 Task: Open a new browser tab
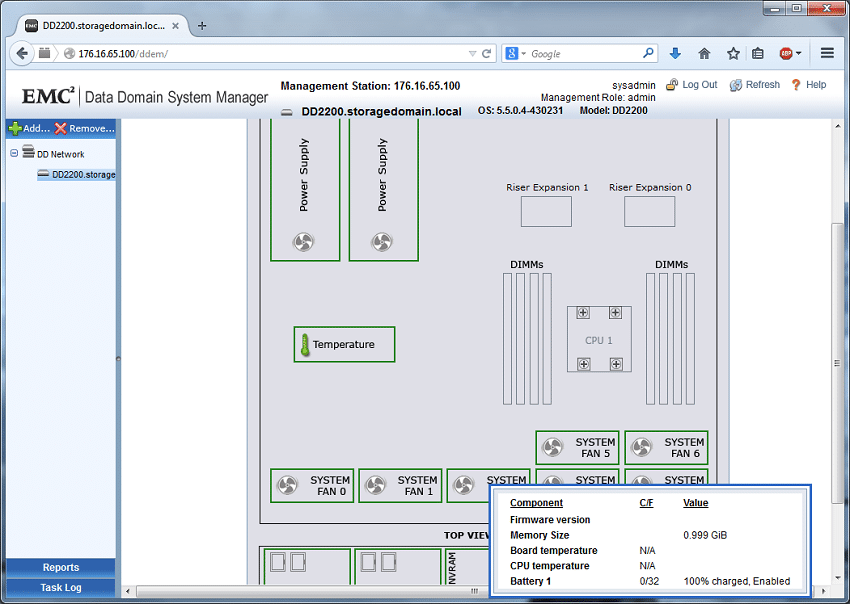tap(202, 25)
